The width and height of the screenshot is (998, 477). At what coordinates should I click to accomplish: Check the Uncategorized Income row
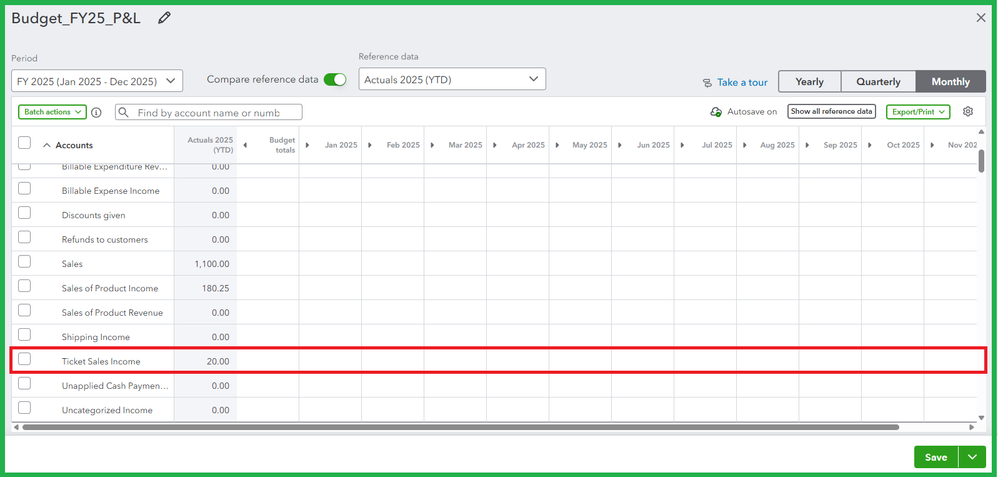(x=24, y=408)
